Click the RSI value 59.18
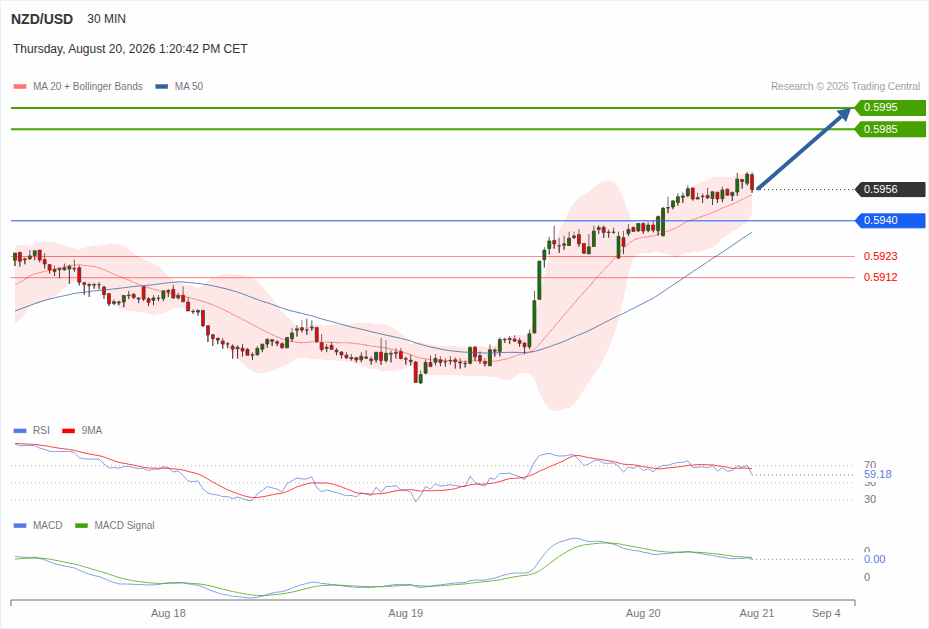929x629 pixels. 877,474
